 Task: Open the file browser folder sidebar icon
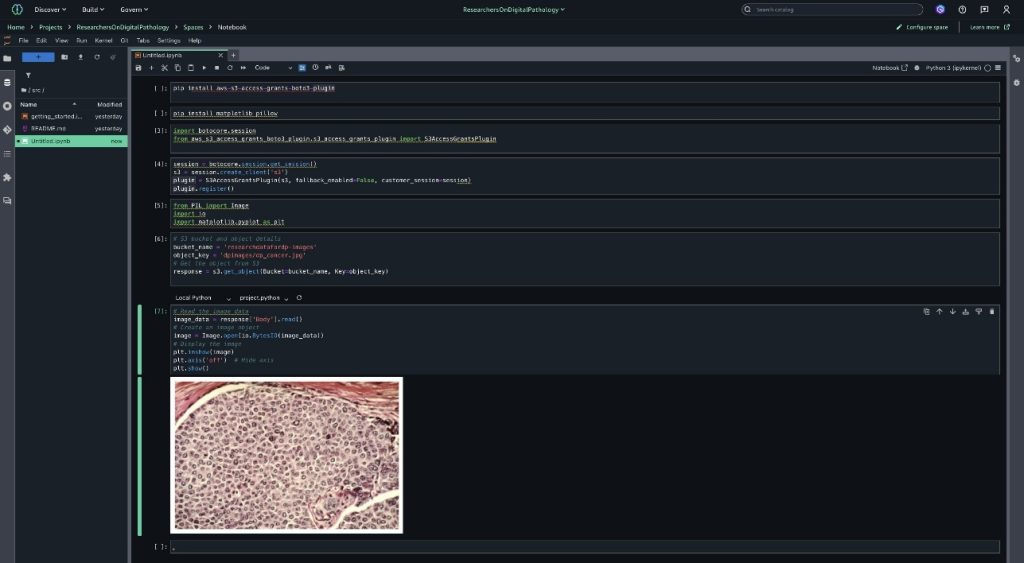pyautogui.click(x=7, y=59)
